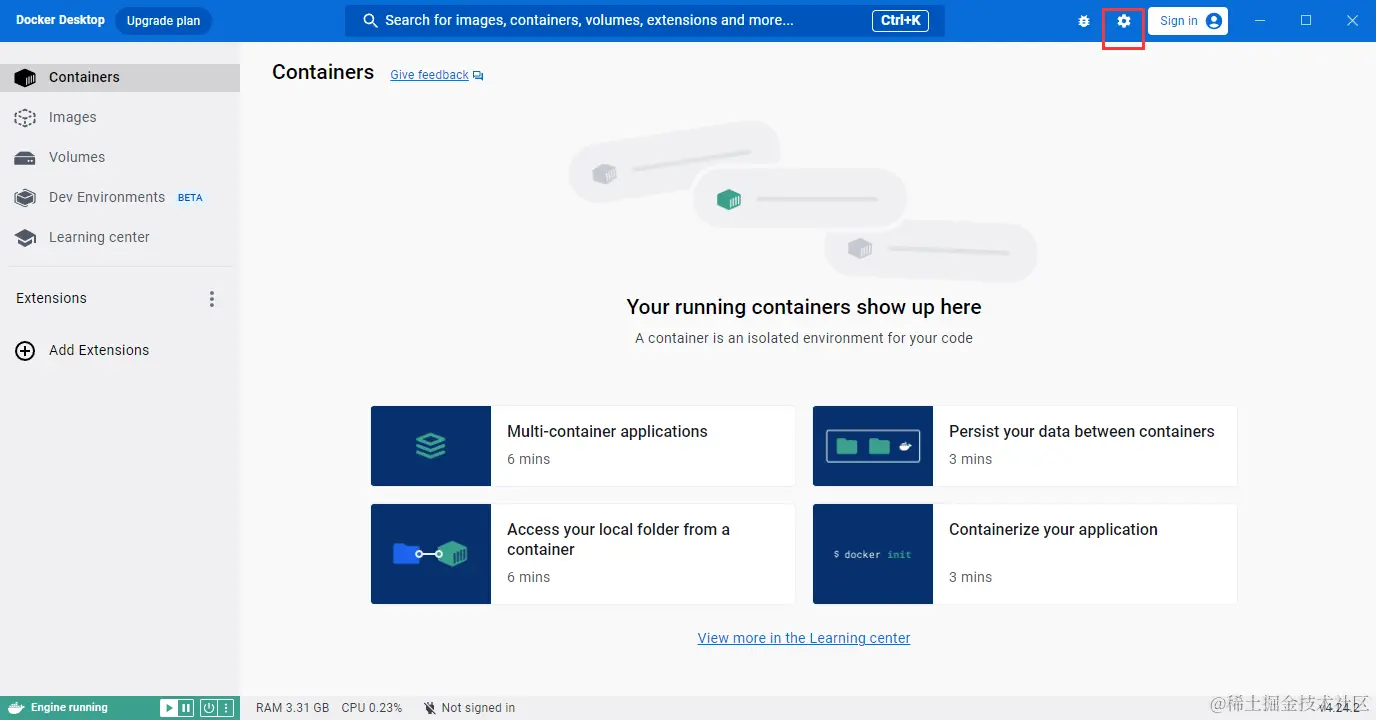Open Access your local folder guide
1376x720 pixels.
coord(583,554)
